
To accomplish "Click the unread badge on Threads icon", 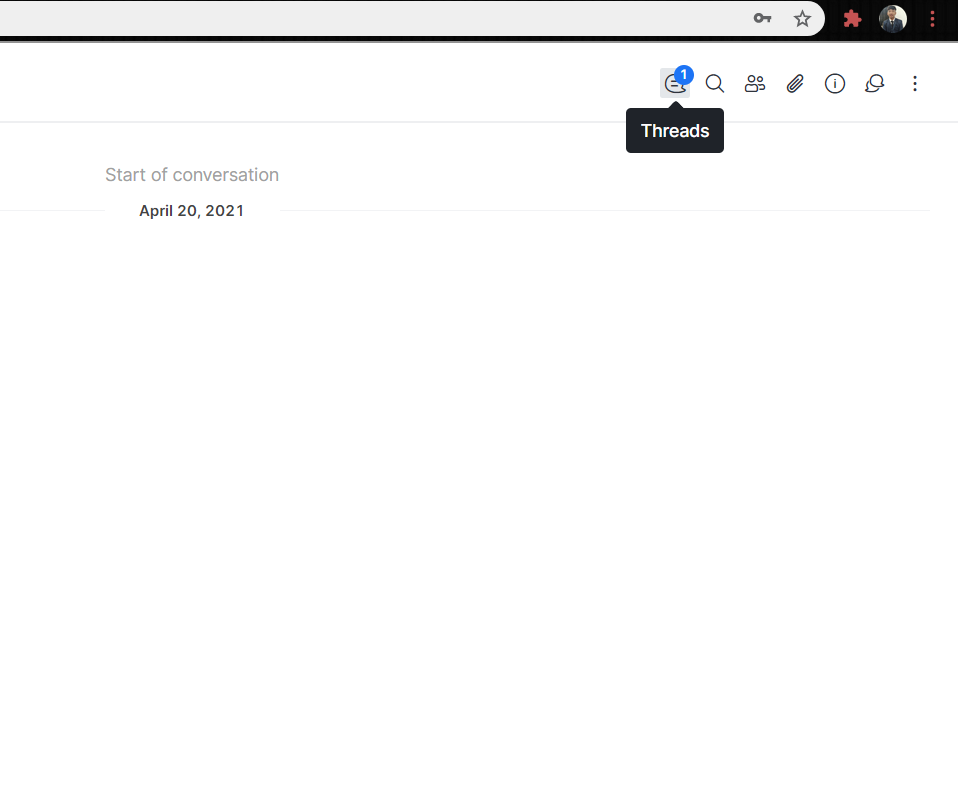I will 684,74.
